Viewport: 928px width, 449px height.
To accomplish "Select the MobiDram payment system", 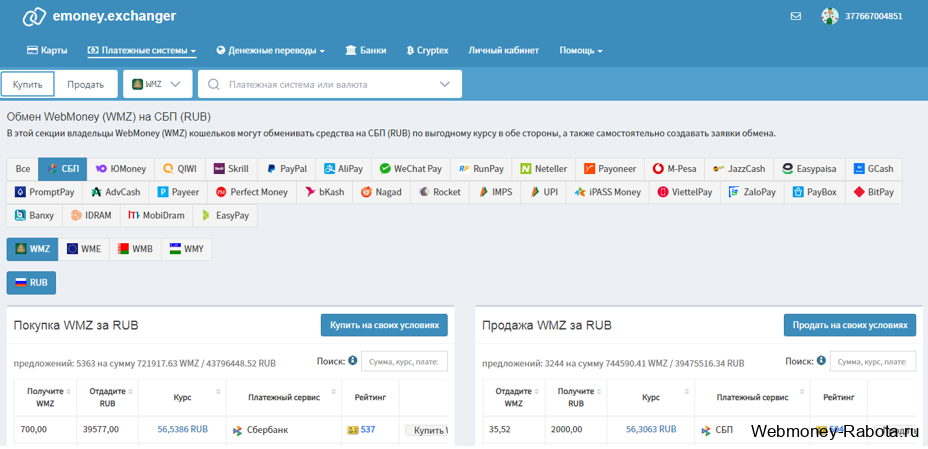I will [156, 215].
